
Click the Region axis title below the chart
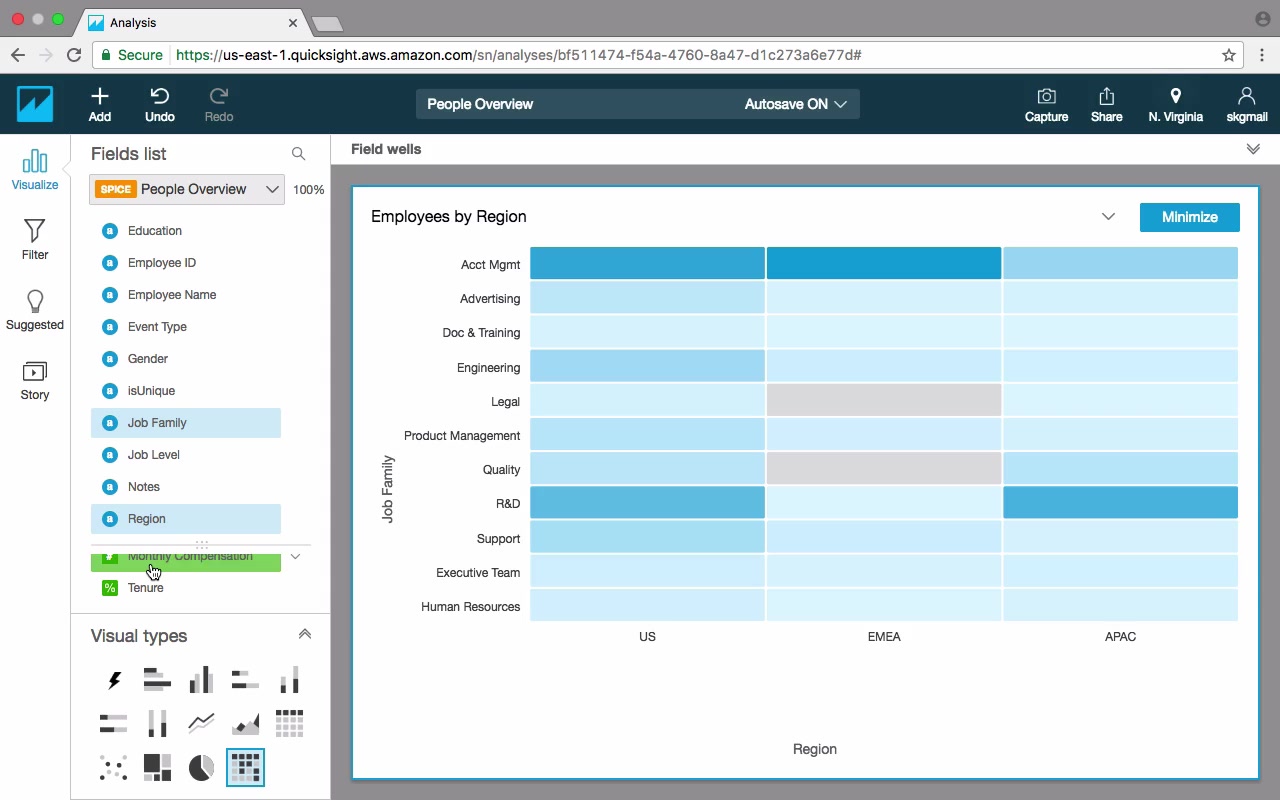[815, 749]
